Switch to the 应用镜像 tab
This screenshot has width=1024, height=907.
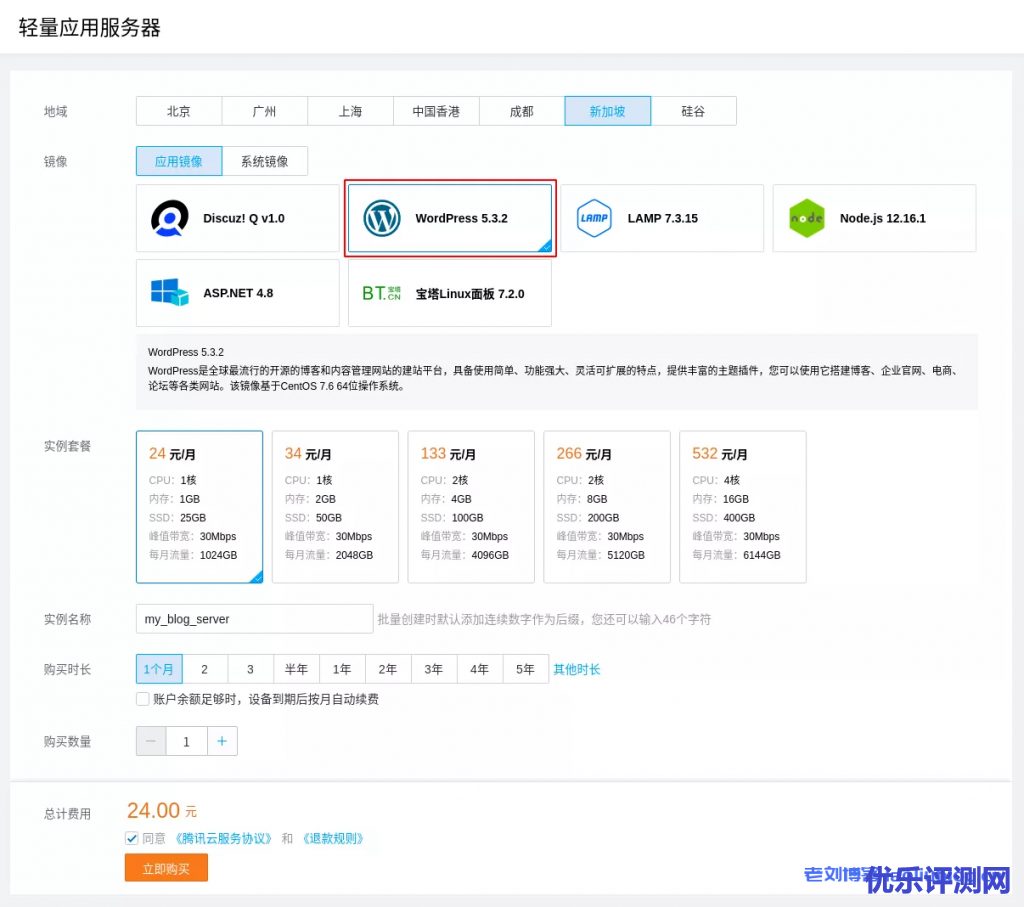coord(179,161)
